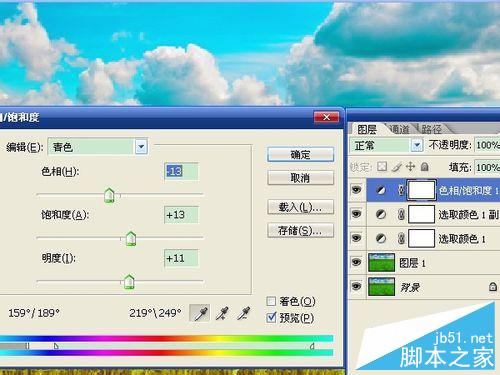Click the lock all padlock icon
This screenshot has width=500, height=375.
point(425,166)
